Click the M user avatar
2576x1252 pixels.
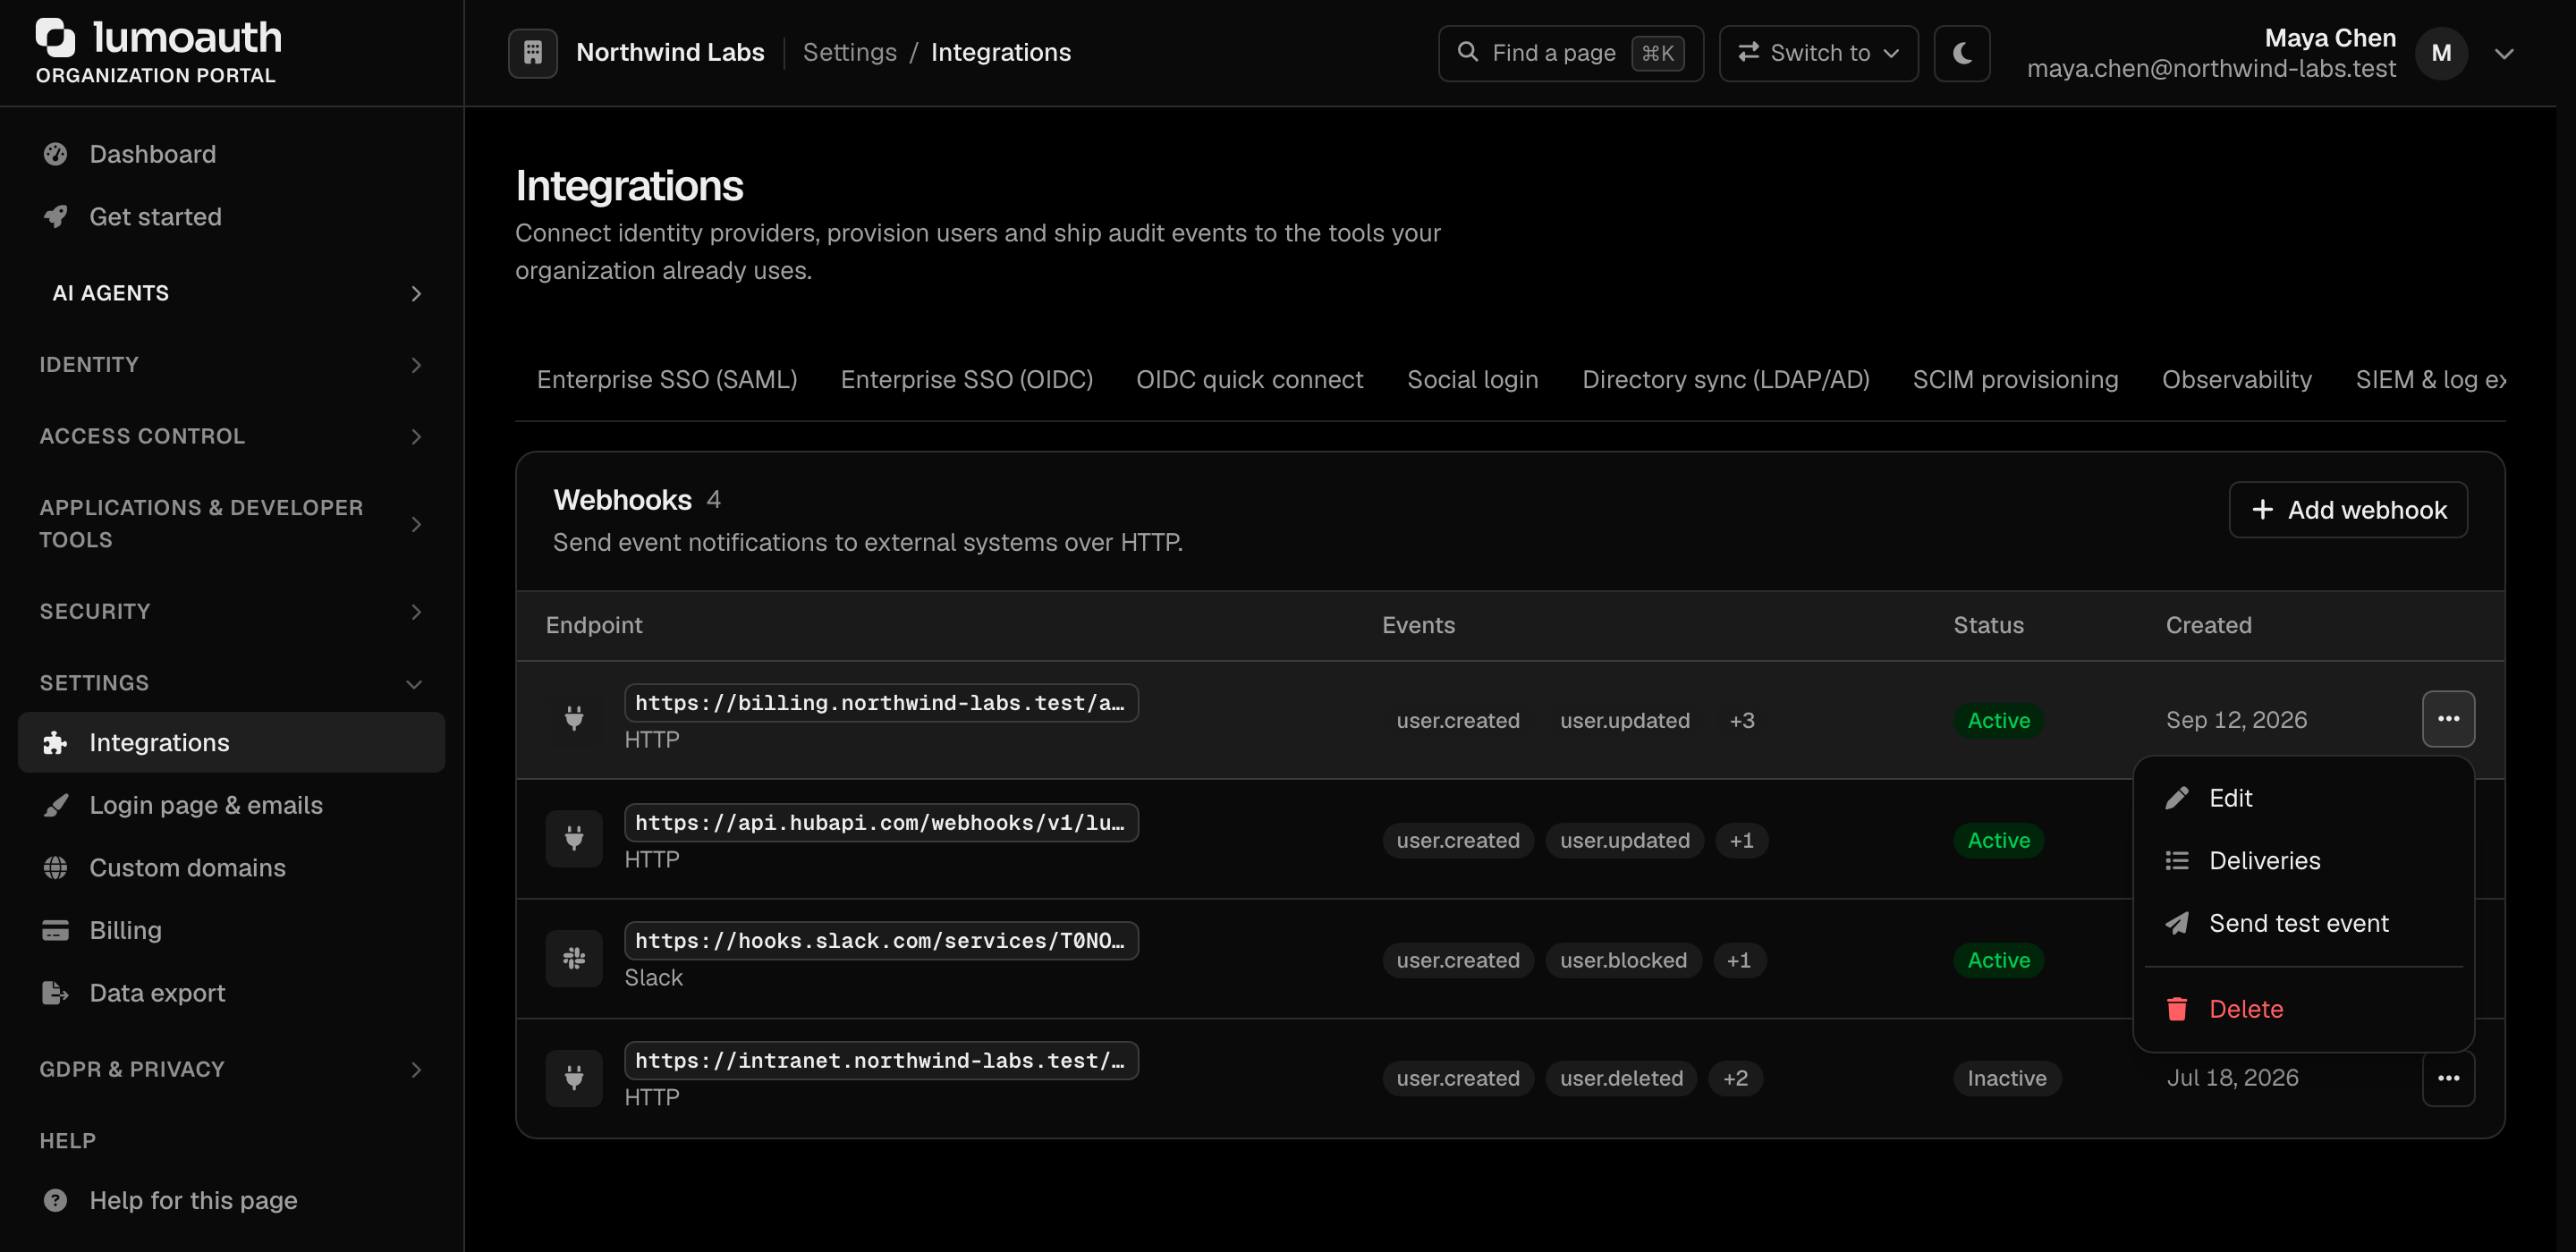[x=2441, y=53]
